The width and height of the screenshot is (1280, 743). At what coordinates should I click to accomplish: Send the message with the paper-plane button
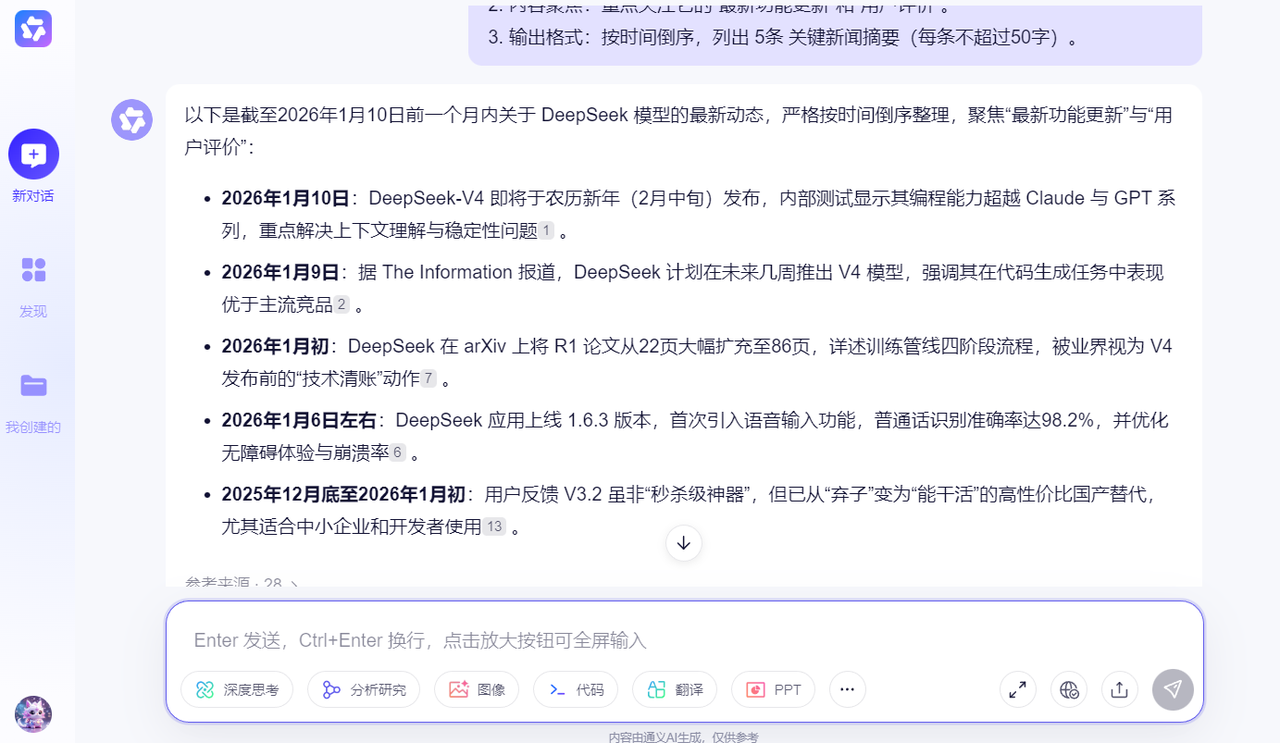tap(1173, 689)
